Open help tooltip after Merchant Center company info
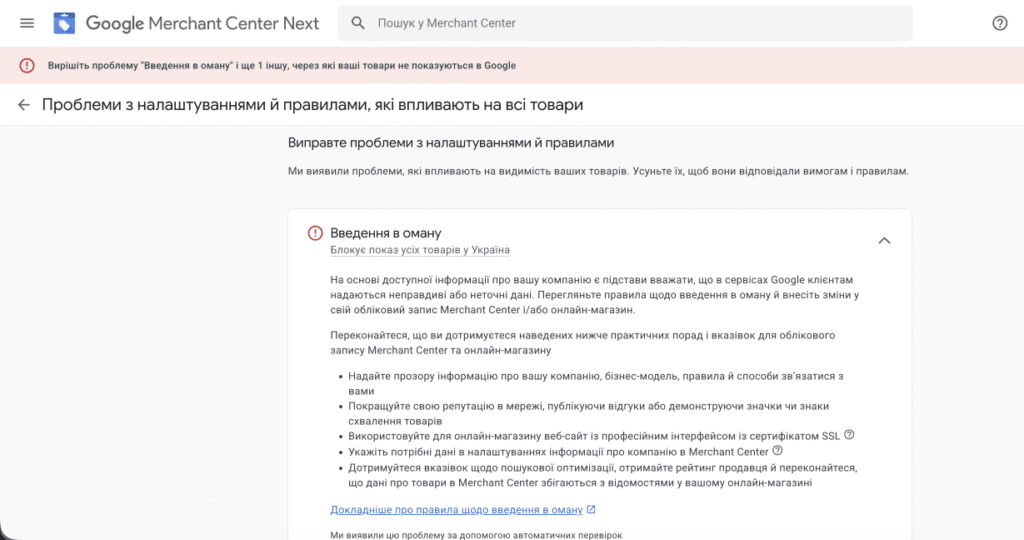 pos(777,451)
